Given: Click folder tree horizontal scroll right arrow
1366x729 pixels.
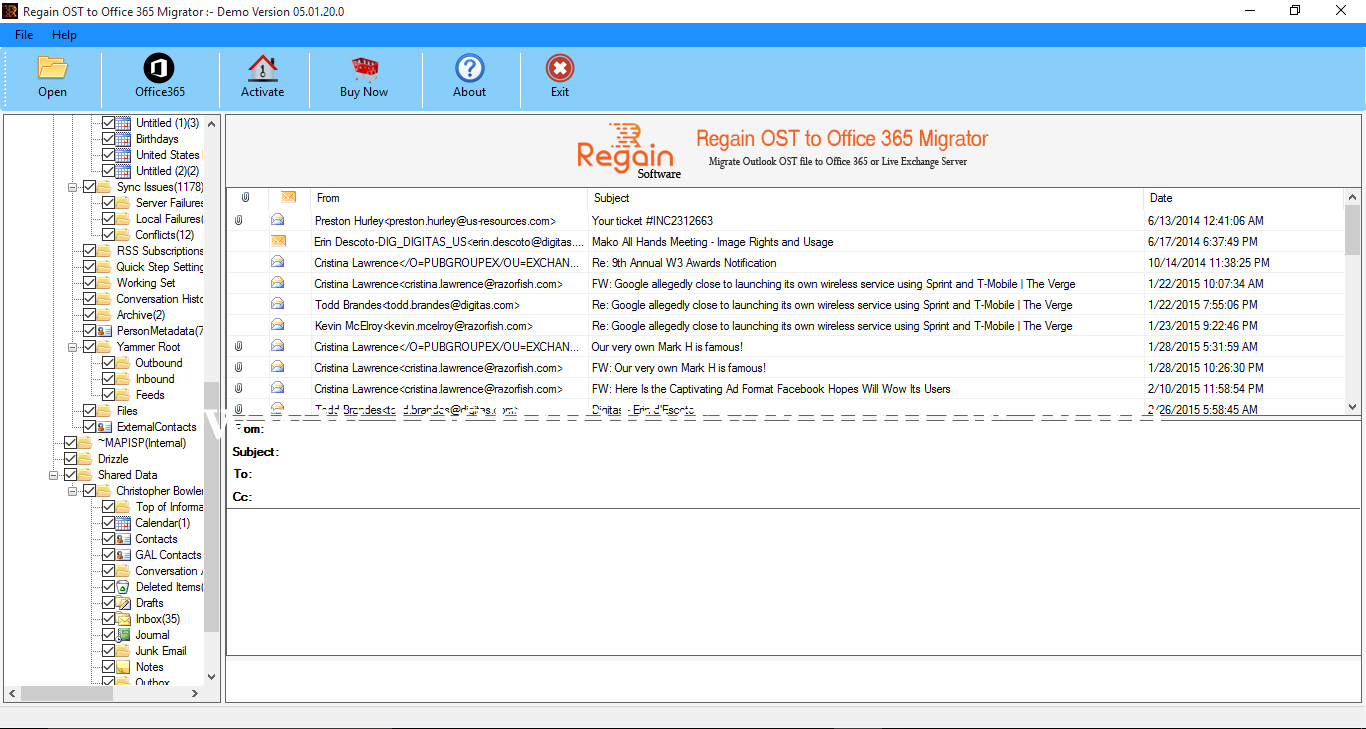Looking at the screenshot, I should point(196,693).
